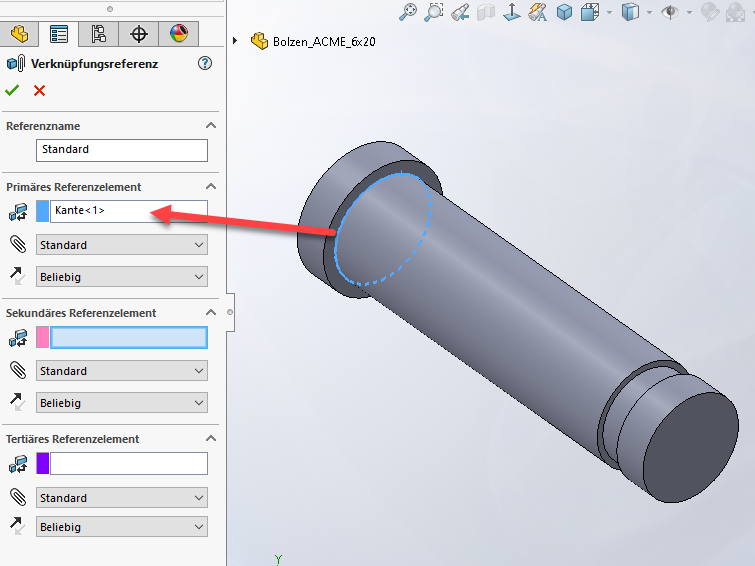Open the View Orientation cube icon

pyautogui.click(x=590, y=12)
